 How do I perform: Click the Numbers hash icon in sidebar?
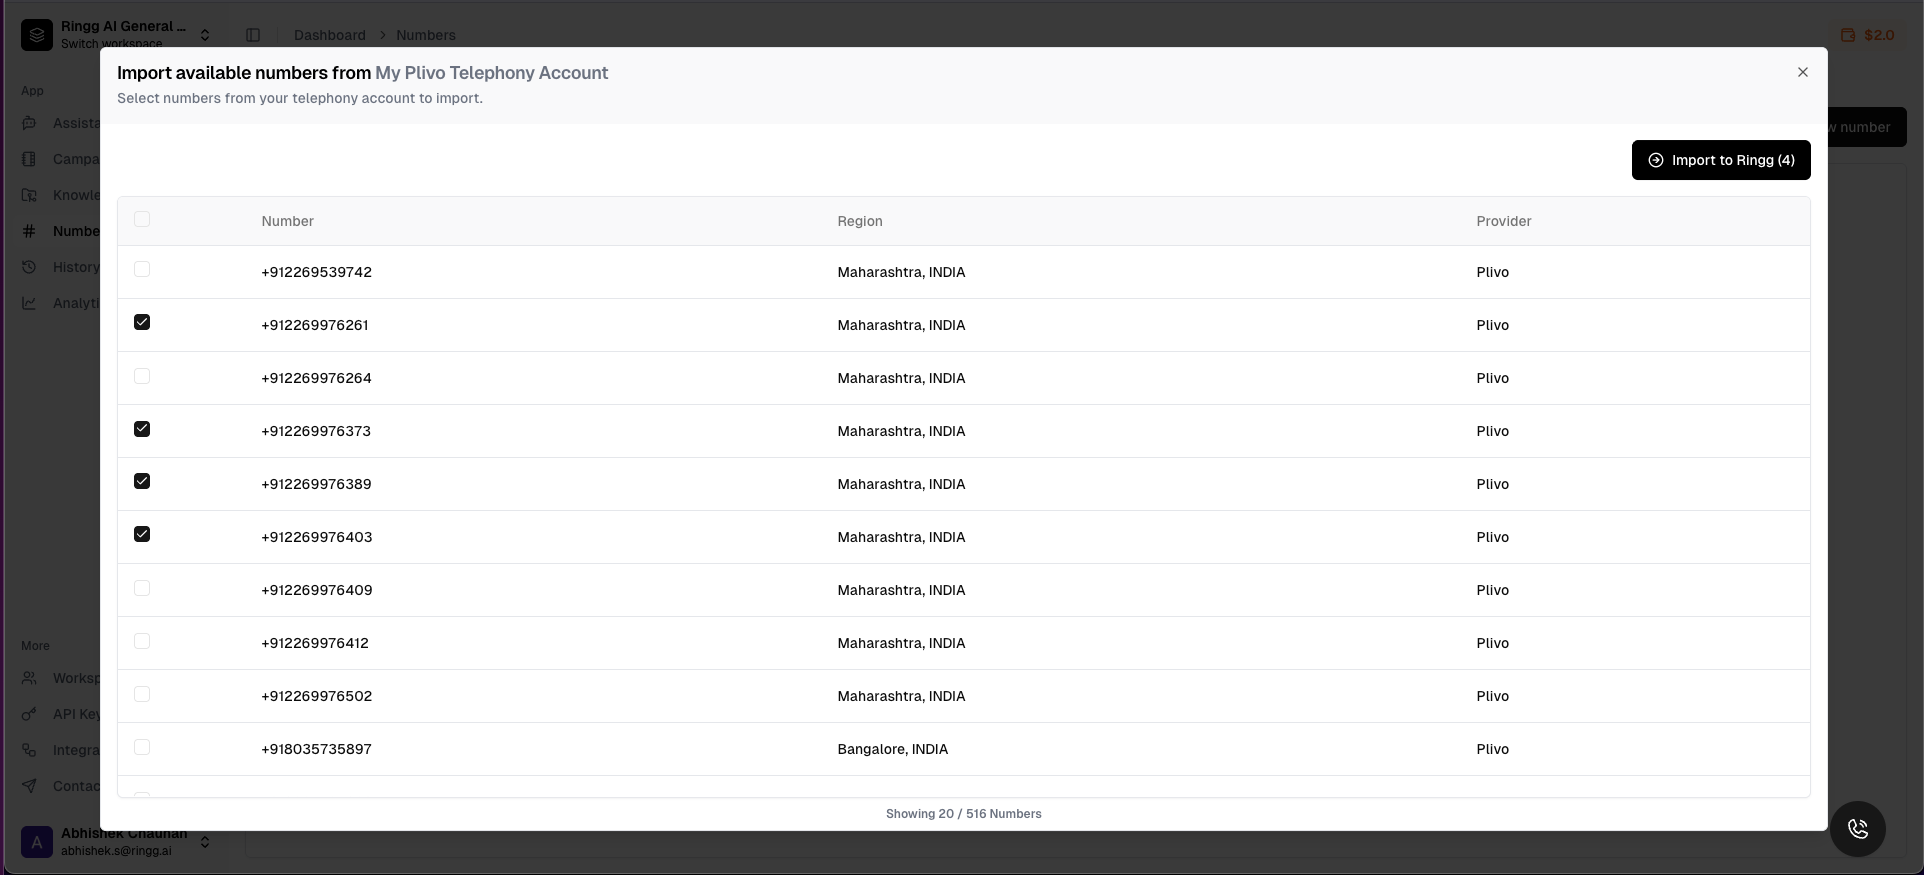point(30,231)
